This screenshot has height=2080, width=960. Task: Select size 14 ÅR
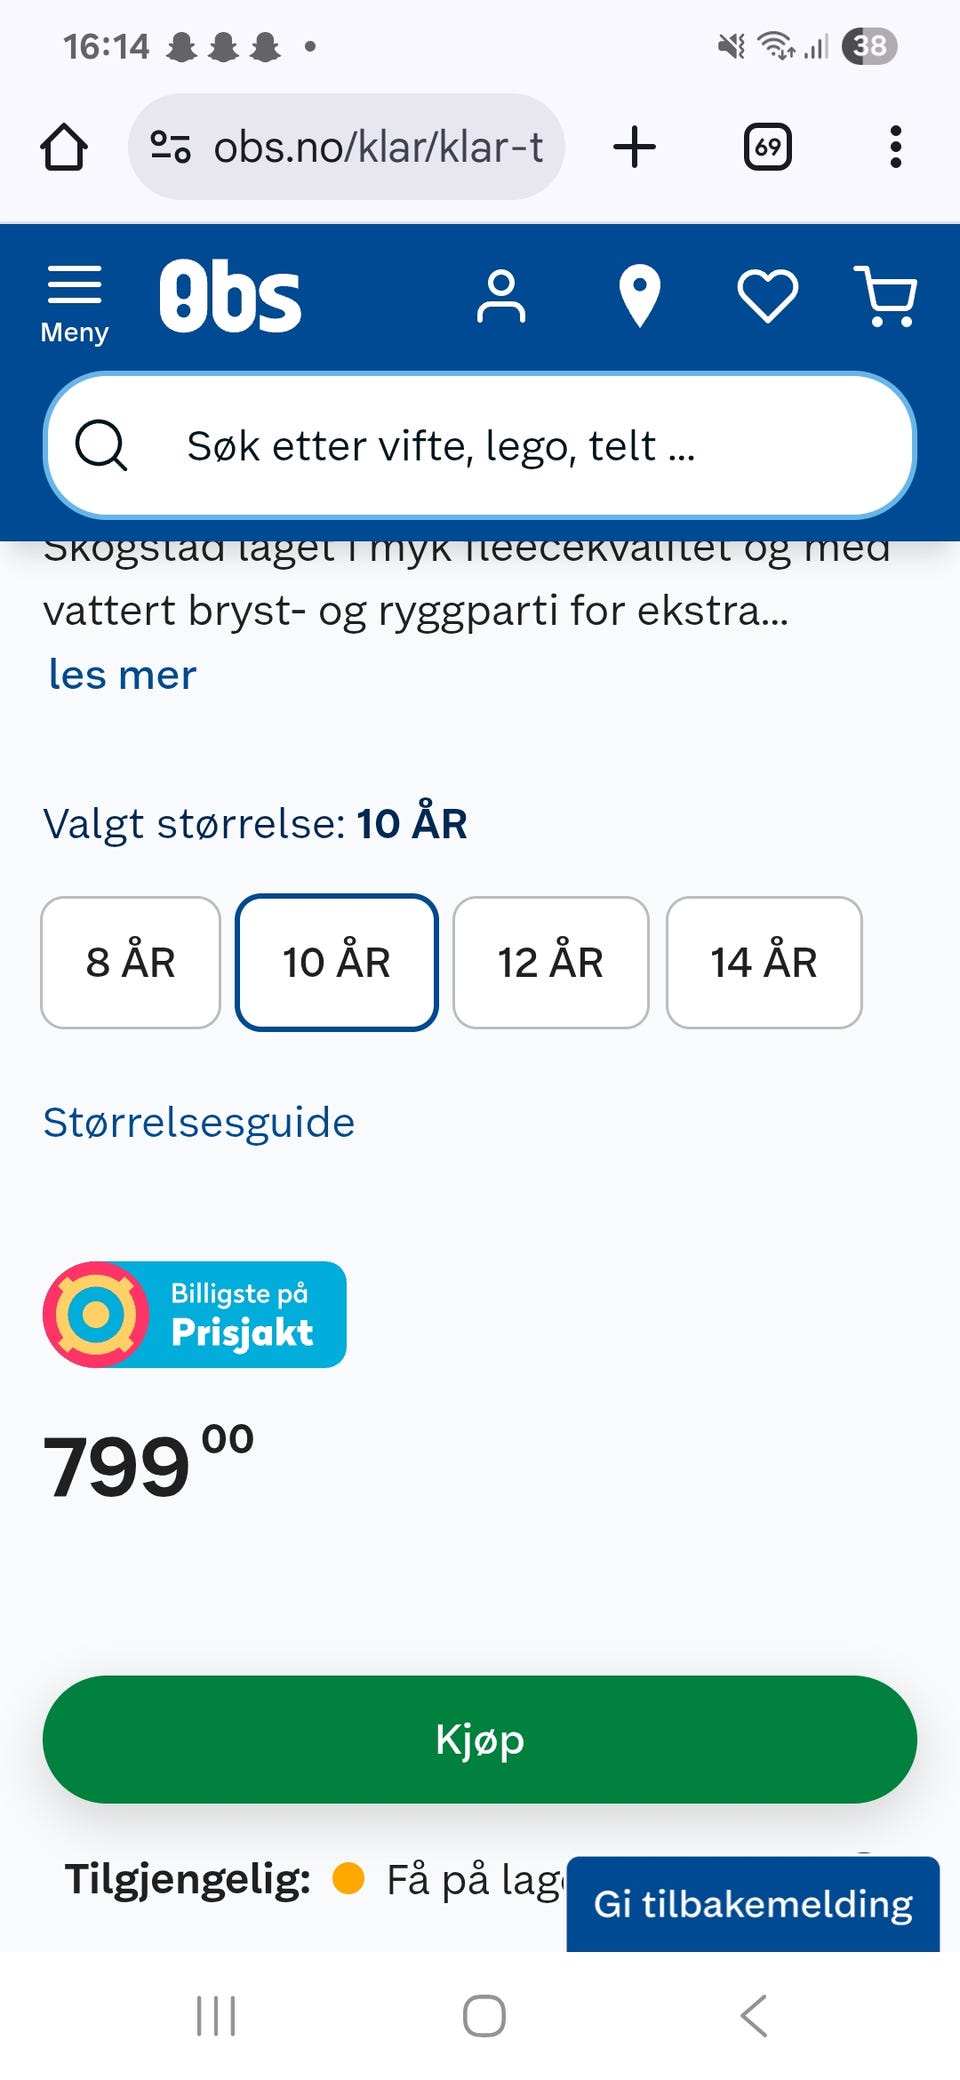(764, 962)
